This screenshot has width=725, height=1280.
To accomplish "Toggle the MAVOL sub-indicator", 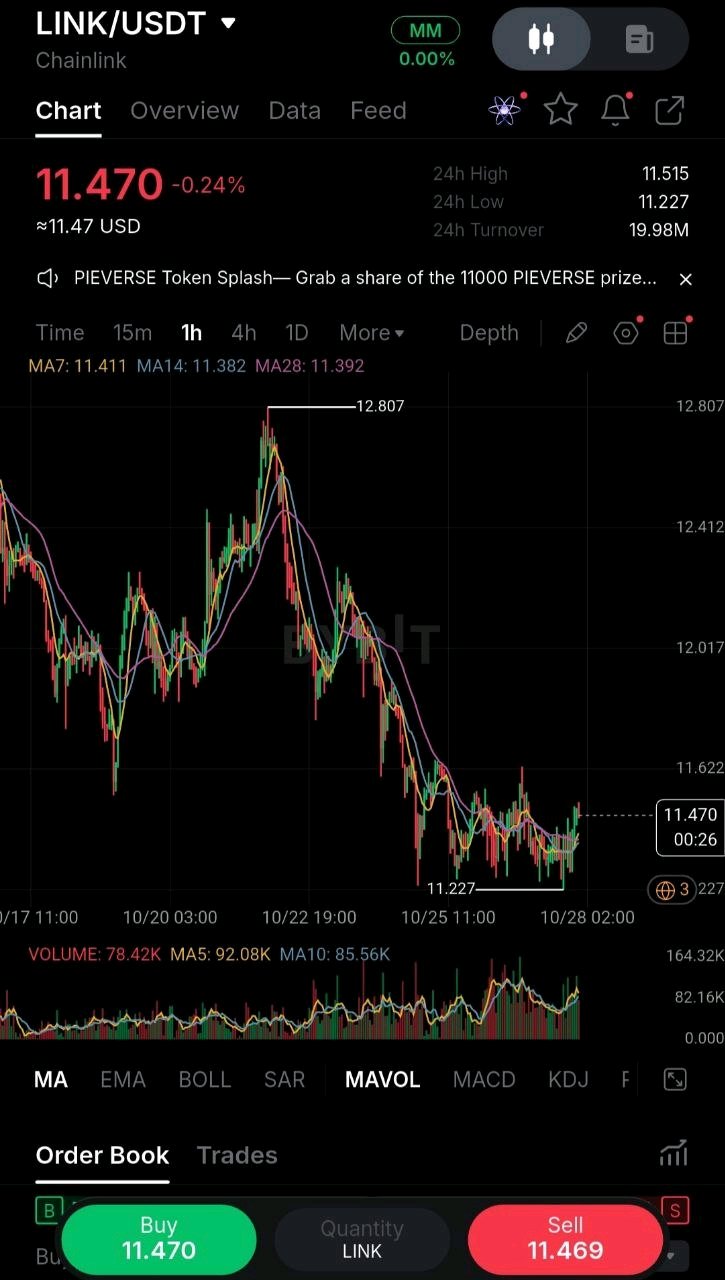I will 383,1080.
